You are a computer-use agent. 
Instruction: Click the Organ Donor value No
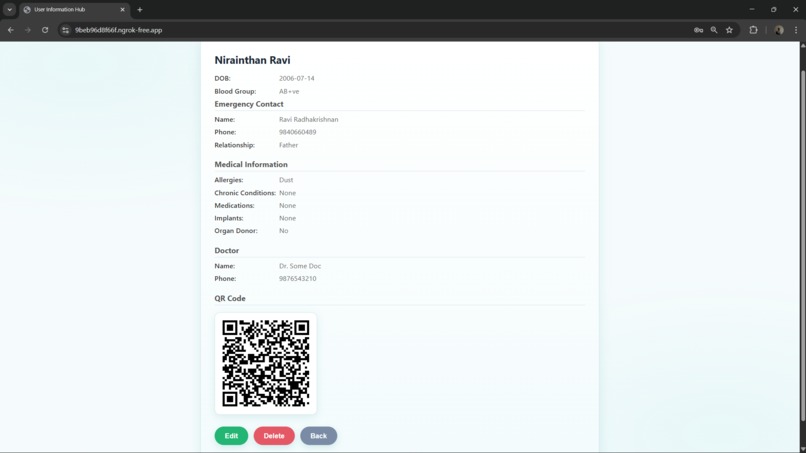pos(283,231)
